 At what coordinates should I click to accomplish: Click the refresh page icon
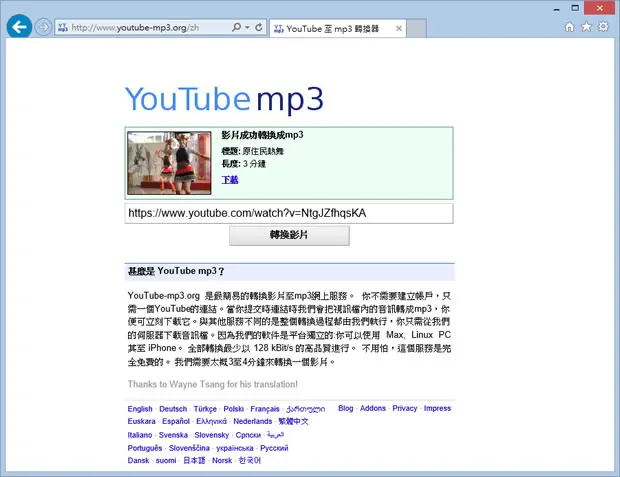[x=259, y=27]
